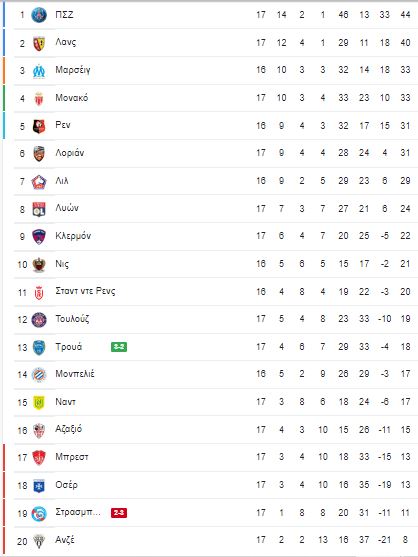Open the green live score badge for Τρουά
This screenshot has height=557, width=418.
119,347
